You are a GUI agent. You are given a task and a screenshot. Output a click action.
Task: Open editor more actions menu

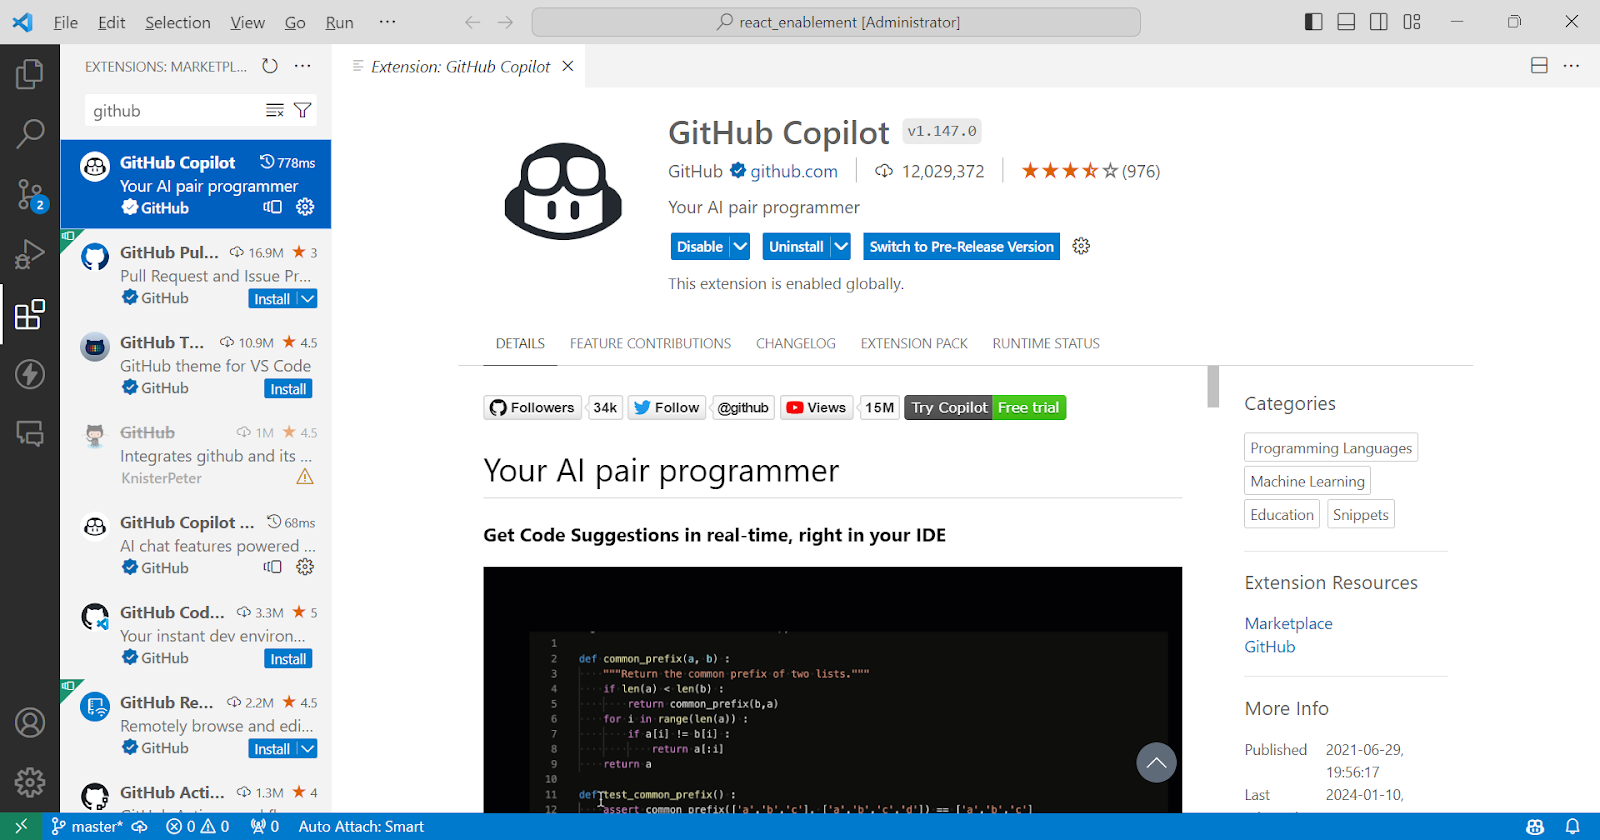[x=1572, y=66]
